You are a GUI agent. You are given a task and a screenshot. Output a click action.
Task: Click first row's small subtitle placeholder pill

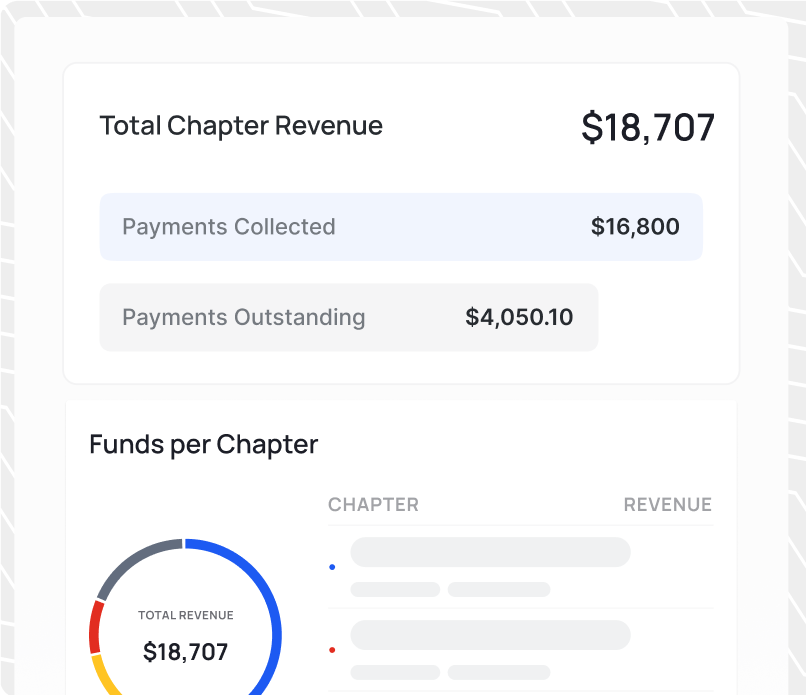395,589
